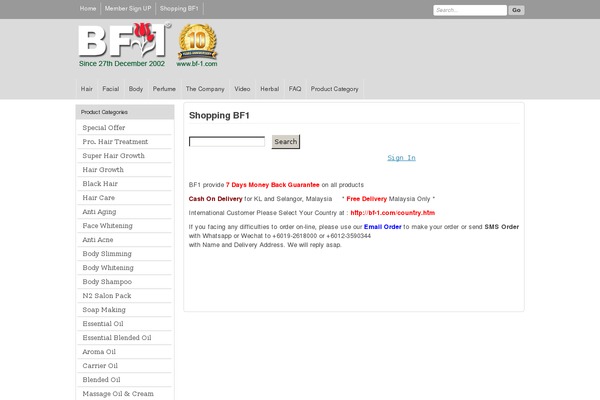Select Body Slimming category
Screen dimensions: 600x400
[125, 254]
